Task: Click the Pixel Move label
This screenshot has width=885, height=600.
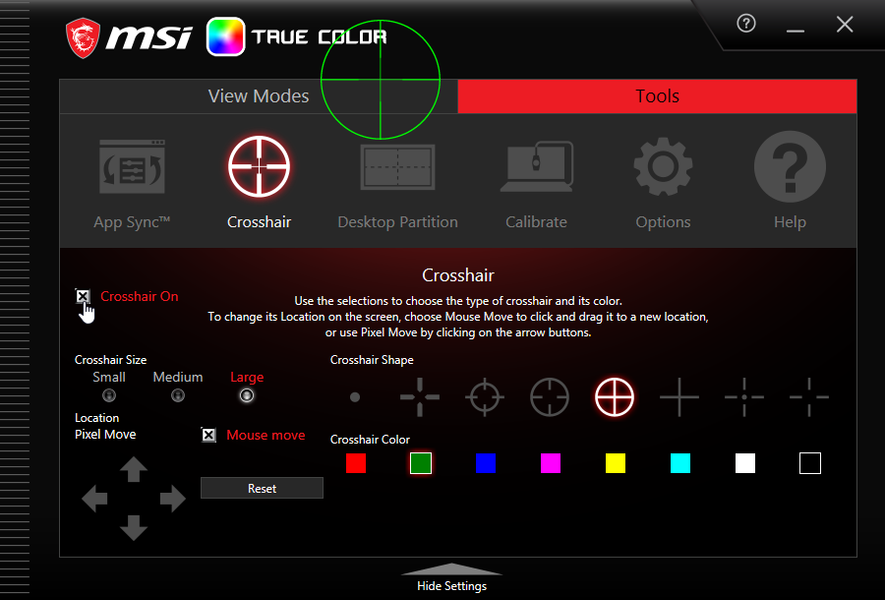Action: tap(106, 435)
